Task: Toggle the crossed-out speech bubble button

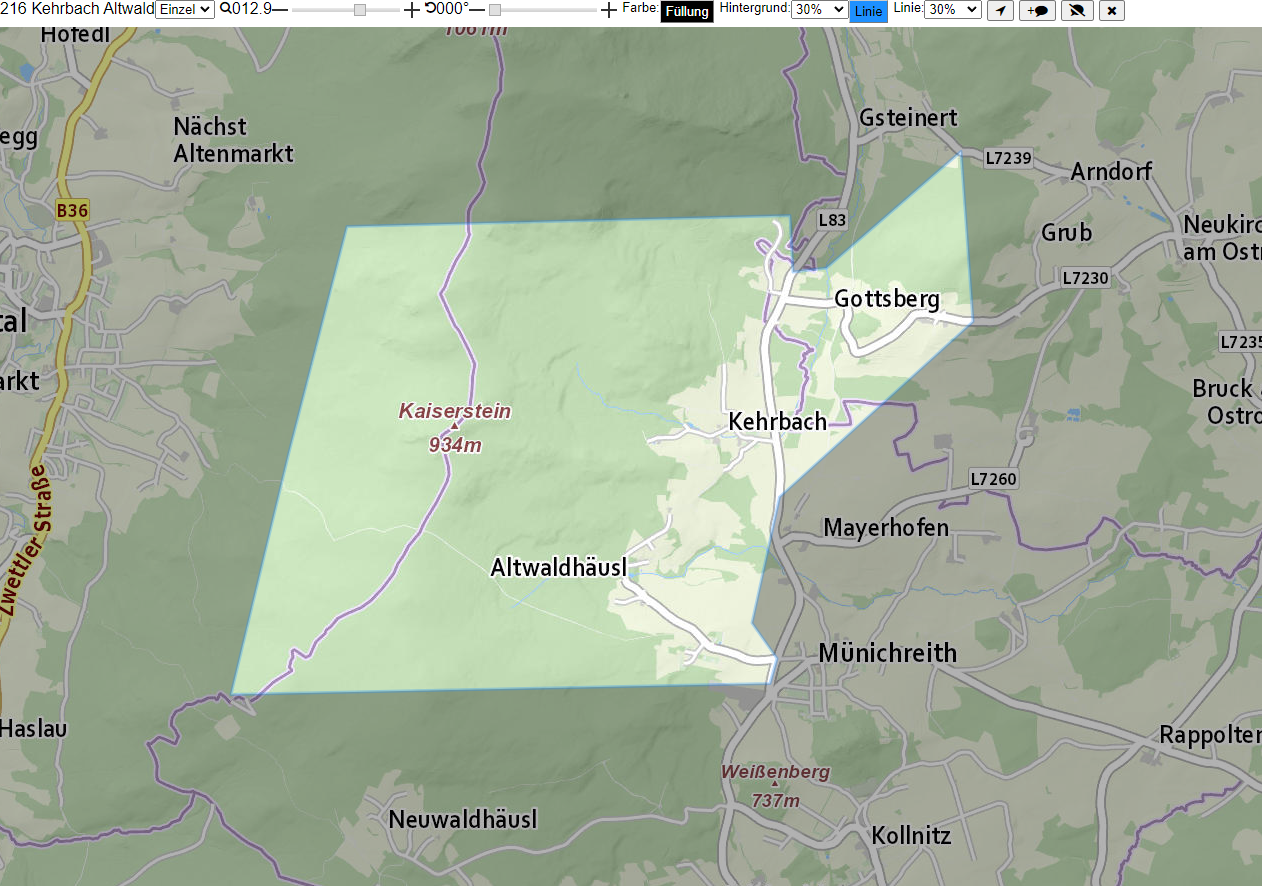Action: (x=1077, y=10)
